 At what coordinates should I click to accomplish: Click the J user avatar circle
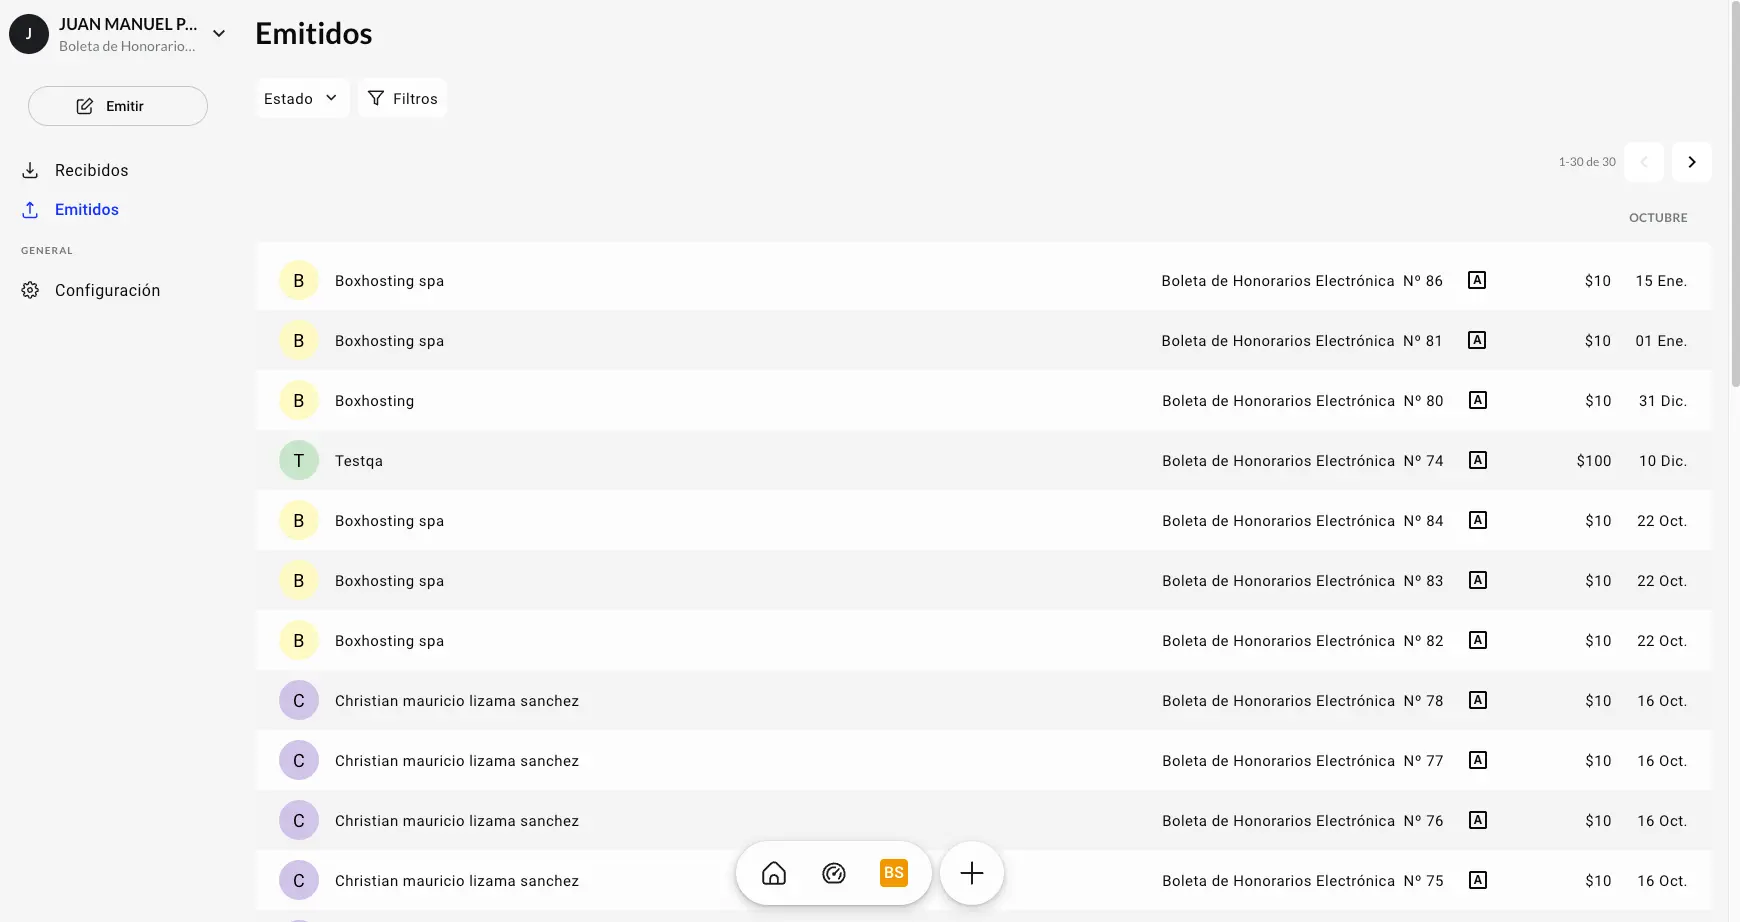click(x=29, y=34)
